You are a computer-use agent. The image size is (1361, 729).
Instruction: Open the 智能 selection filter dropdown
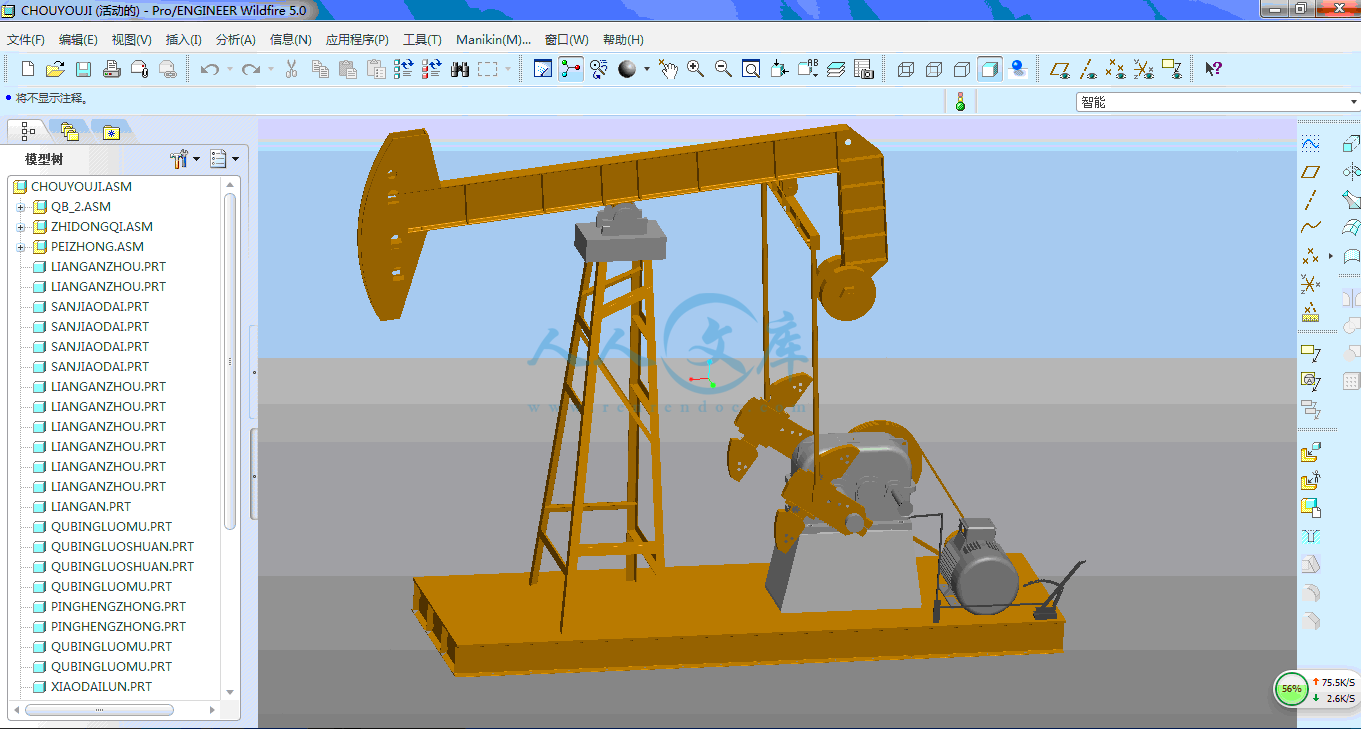point(1354,102)
